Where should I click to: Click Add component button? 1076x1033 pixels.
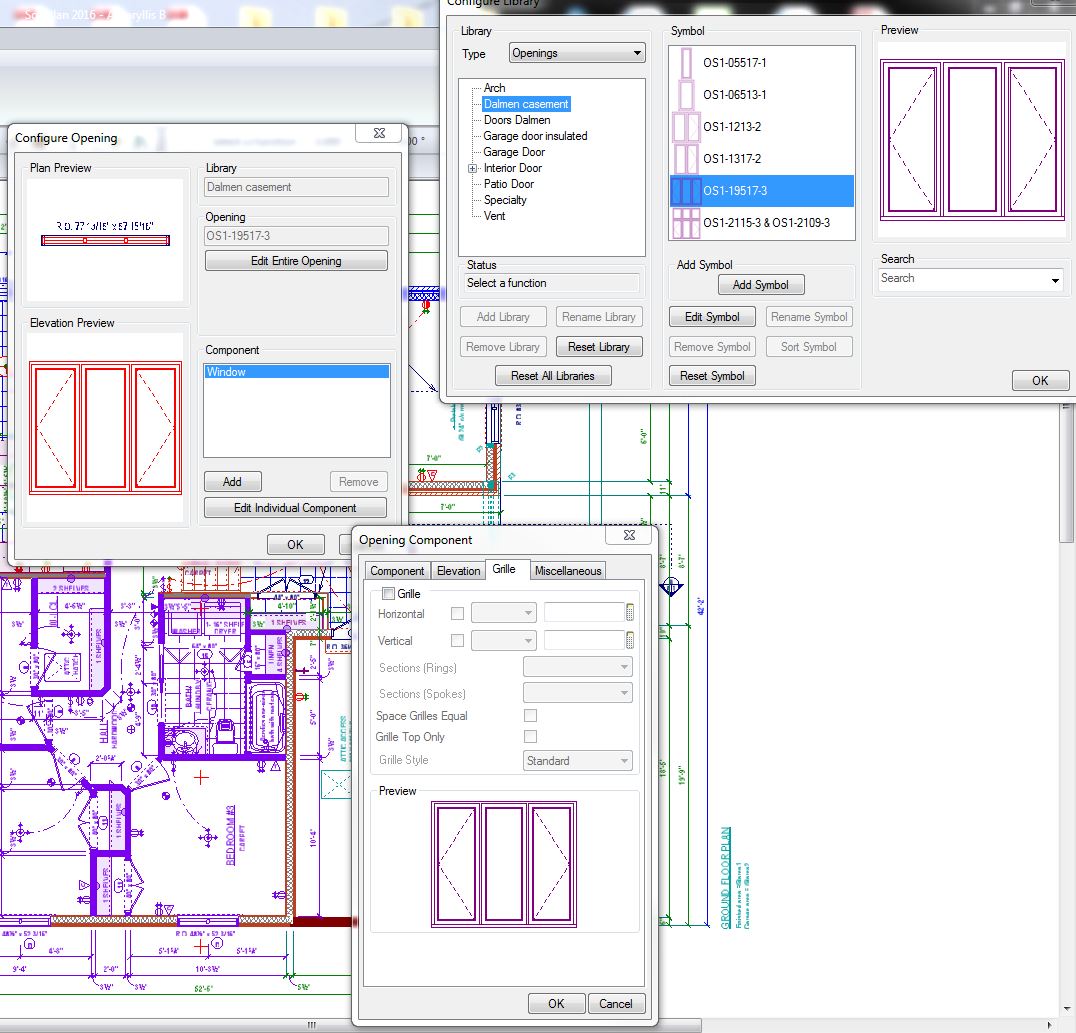pyautogui.click(x=233, y=482)
